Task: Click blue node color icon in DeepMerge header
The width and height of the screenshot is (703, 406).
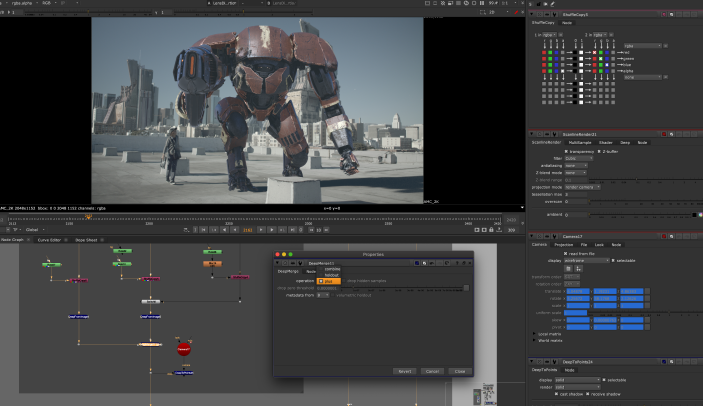Action: 417,263
